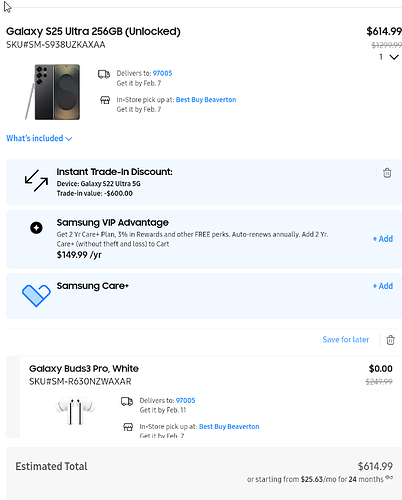The image size is (402, 500).
Task: Click the Galaxy Buds3 Pro delivery truck icon
Action: (x=127, y=401)
